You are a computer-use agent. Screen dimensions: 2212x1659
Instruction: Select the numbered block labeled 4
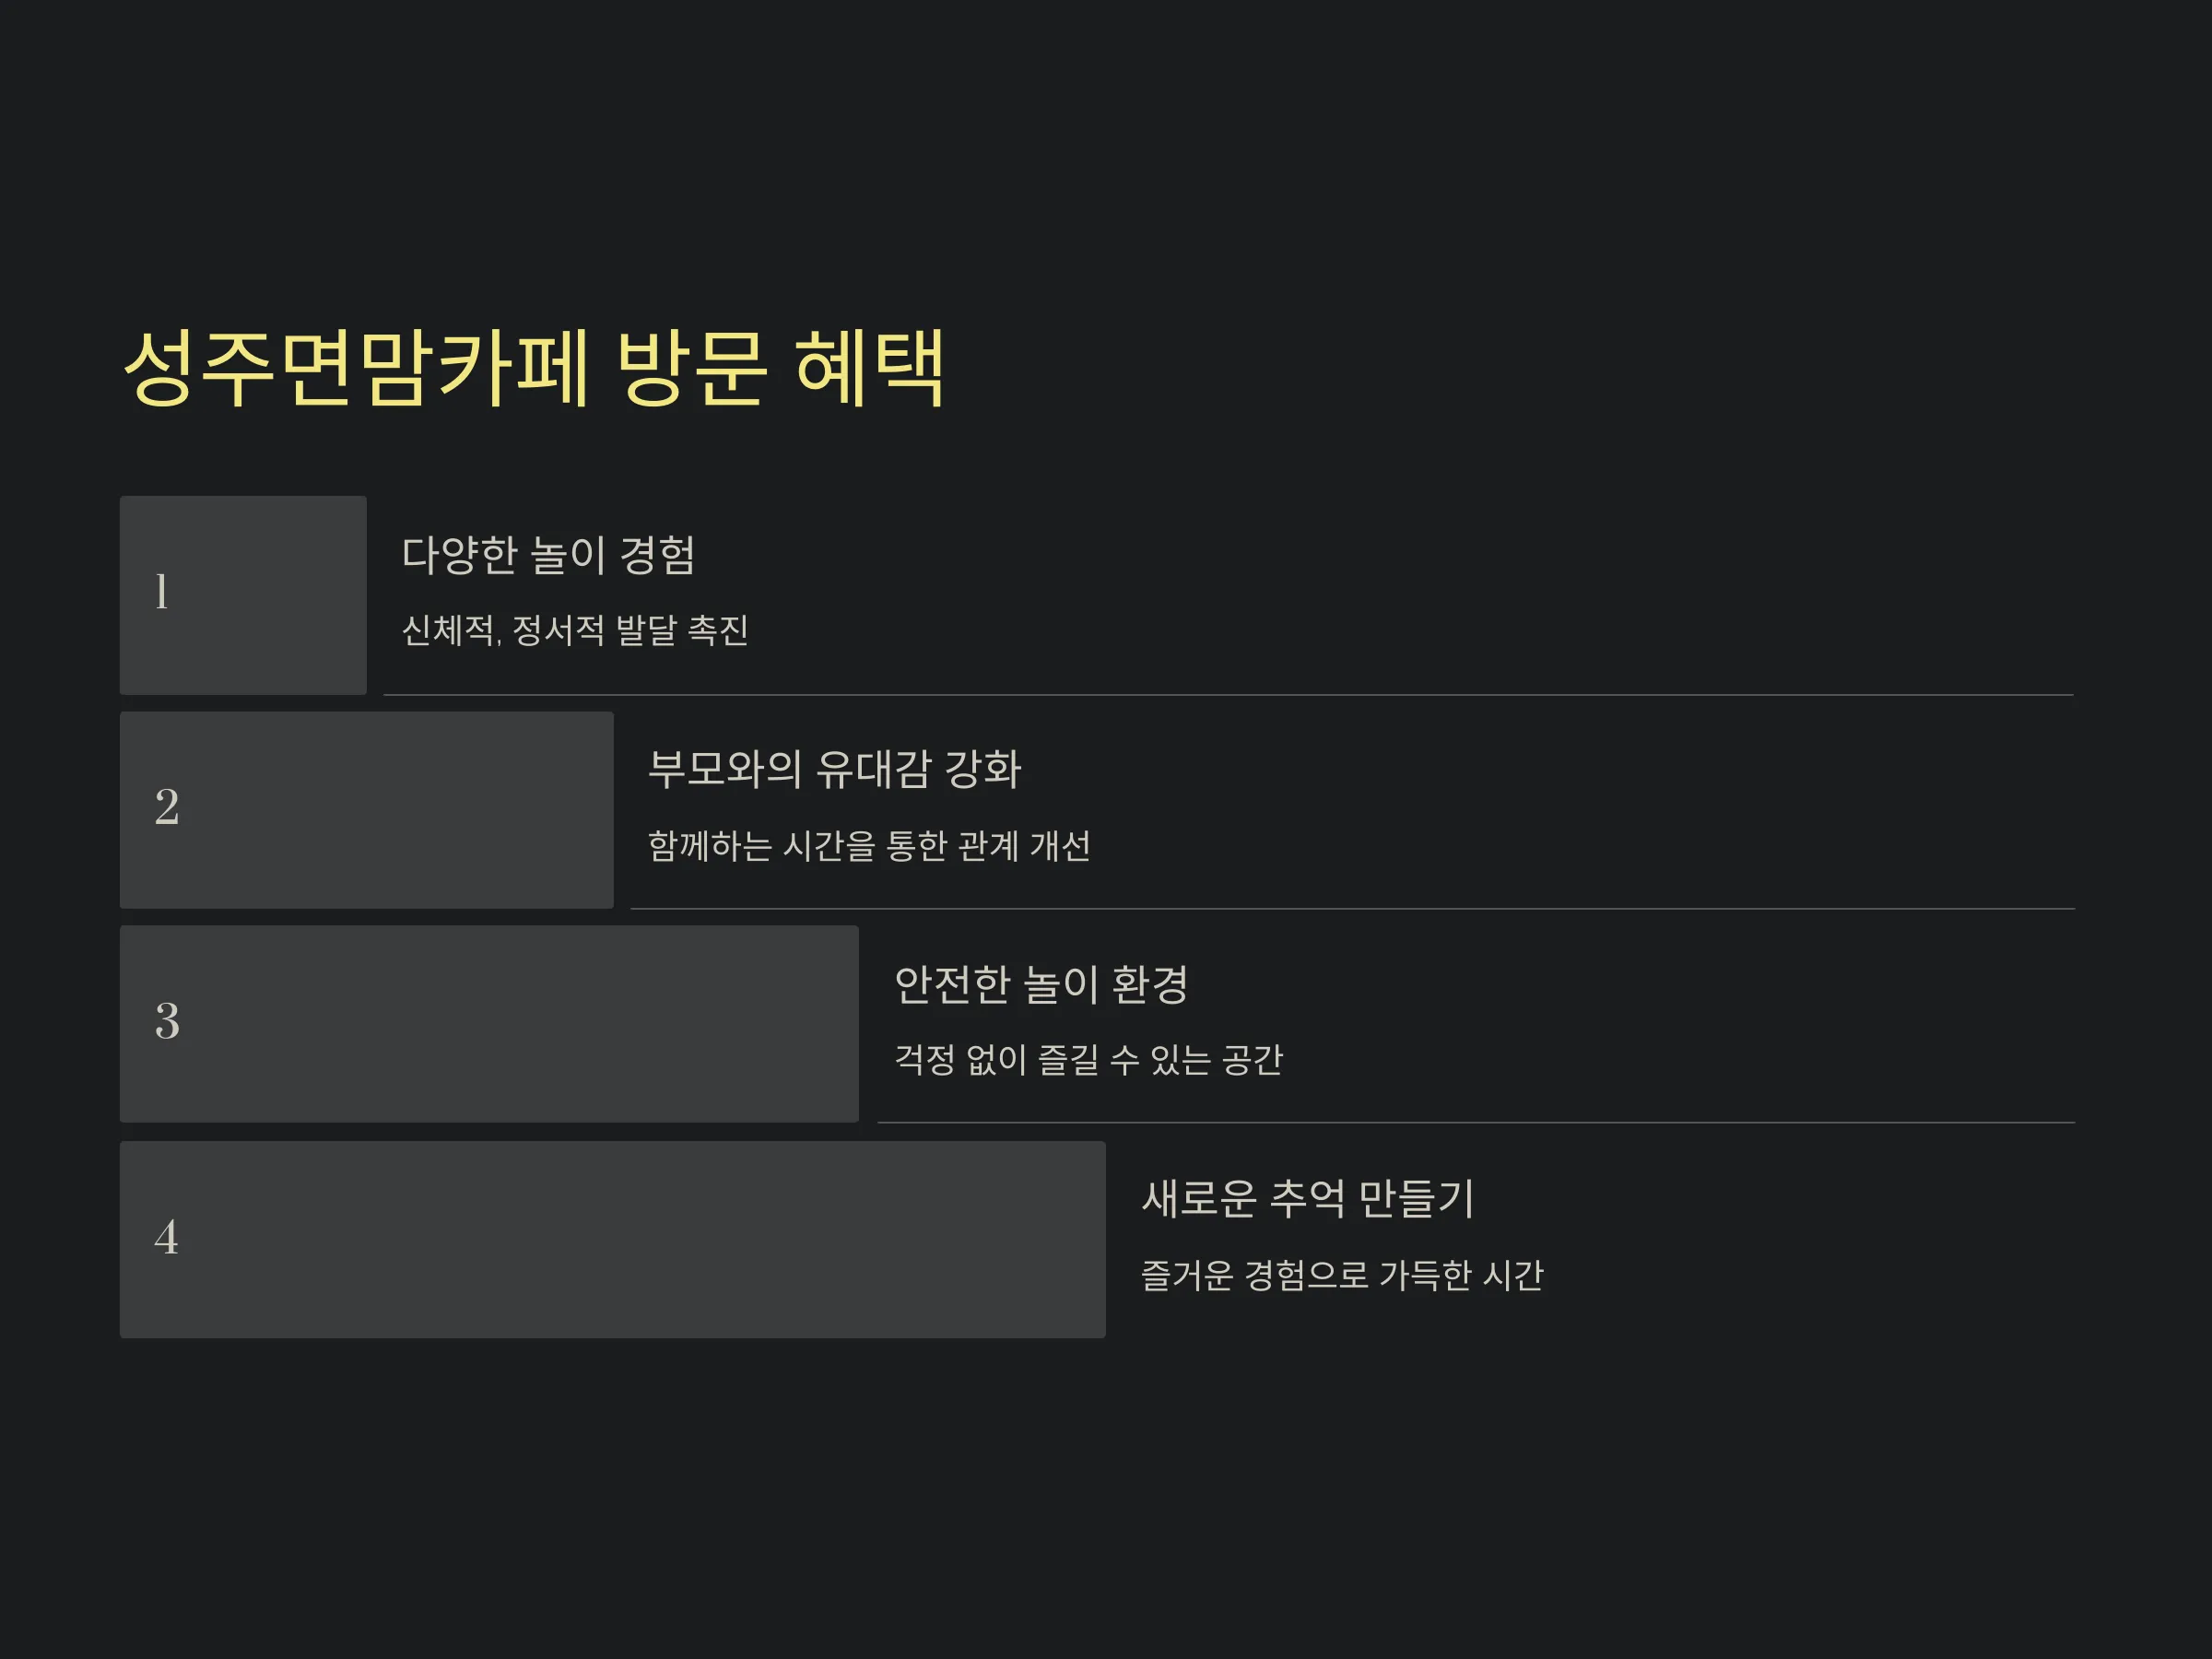pyautogui.click(x=613, y=1240)
